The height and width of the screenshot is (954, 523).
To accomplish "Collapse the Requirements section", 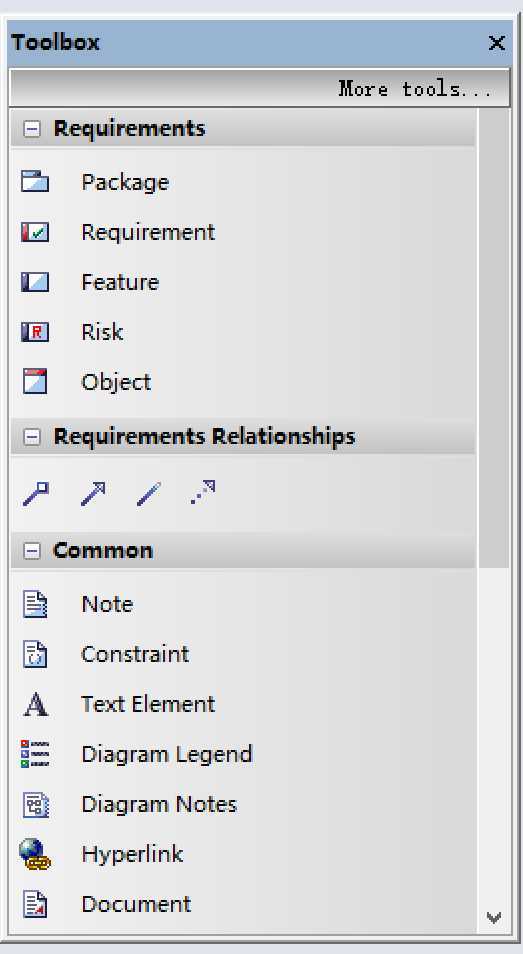I will point(32,128).
